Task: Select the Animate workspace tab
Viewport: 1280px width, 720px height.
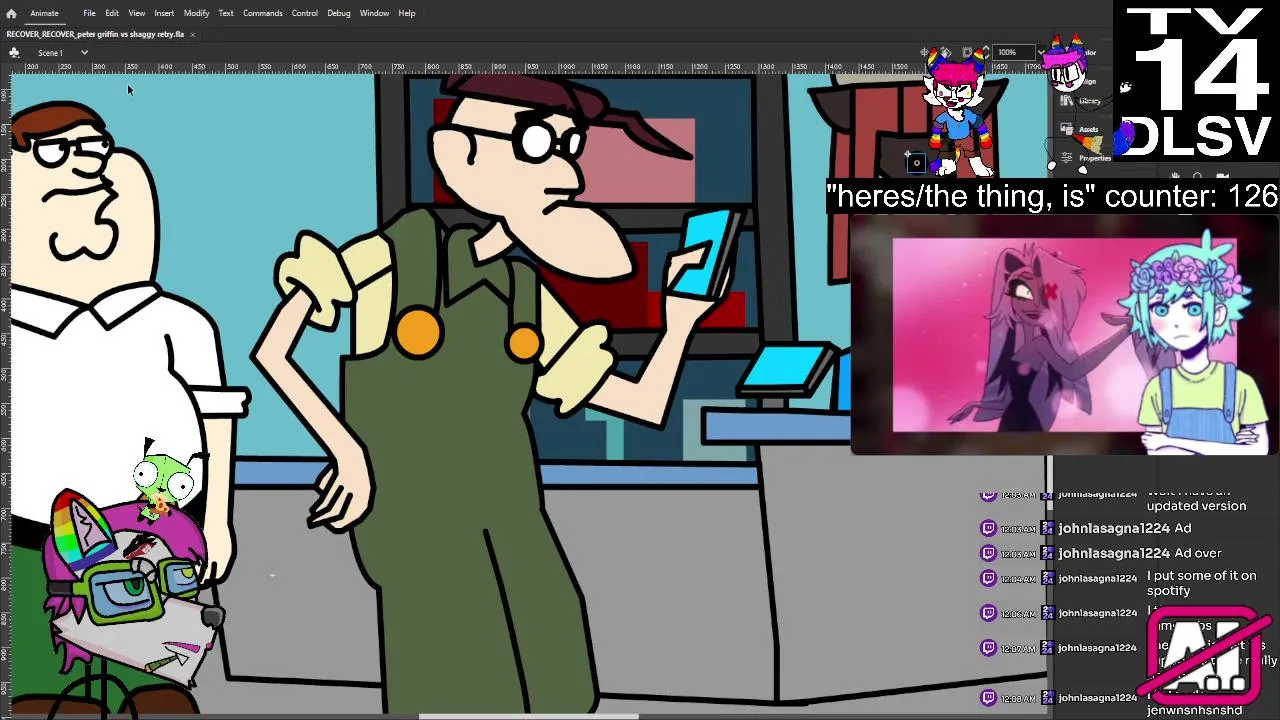Action: pos(44,13)
